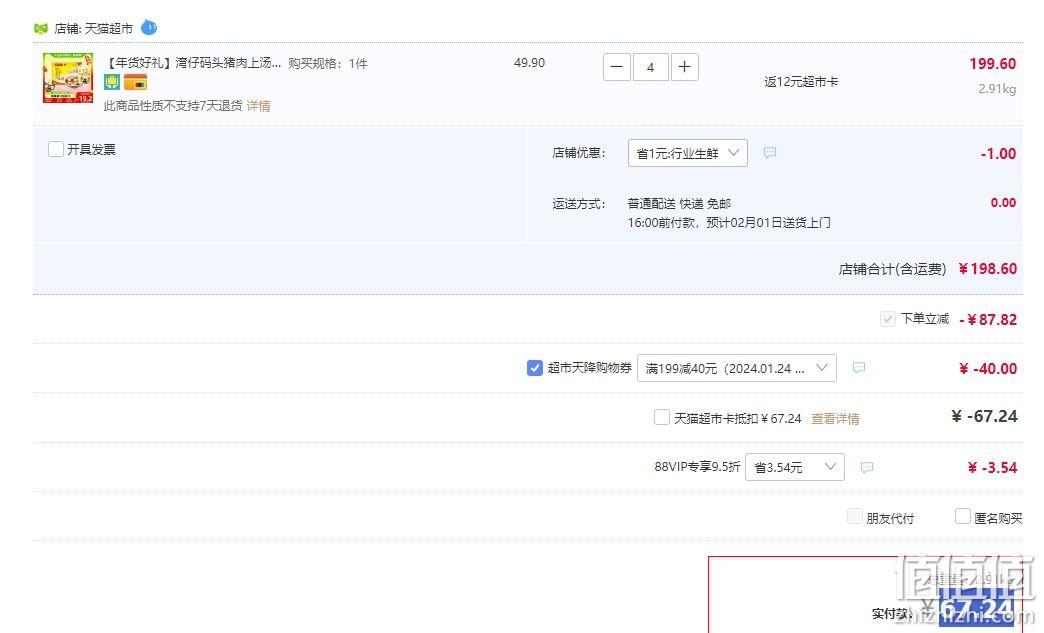
Task: Click the 普通配送 快递 免邮 text
Action: coord(679,204)
